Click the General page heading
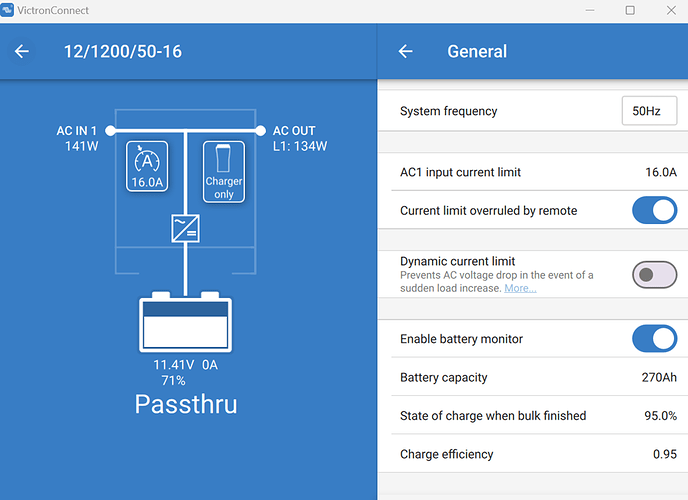The width and height of the screenshot is (688, 500). [x=477, y=51]
